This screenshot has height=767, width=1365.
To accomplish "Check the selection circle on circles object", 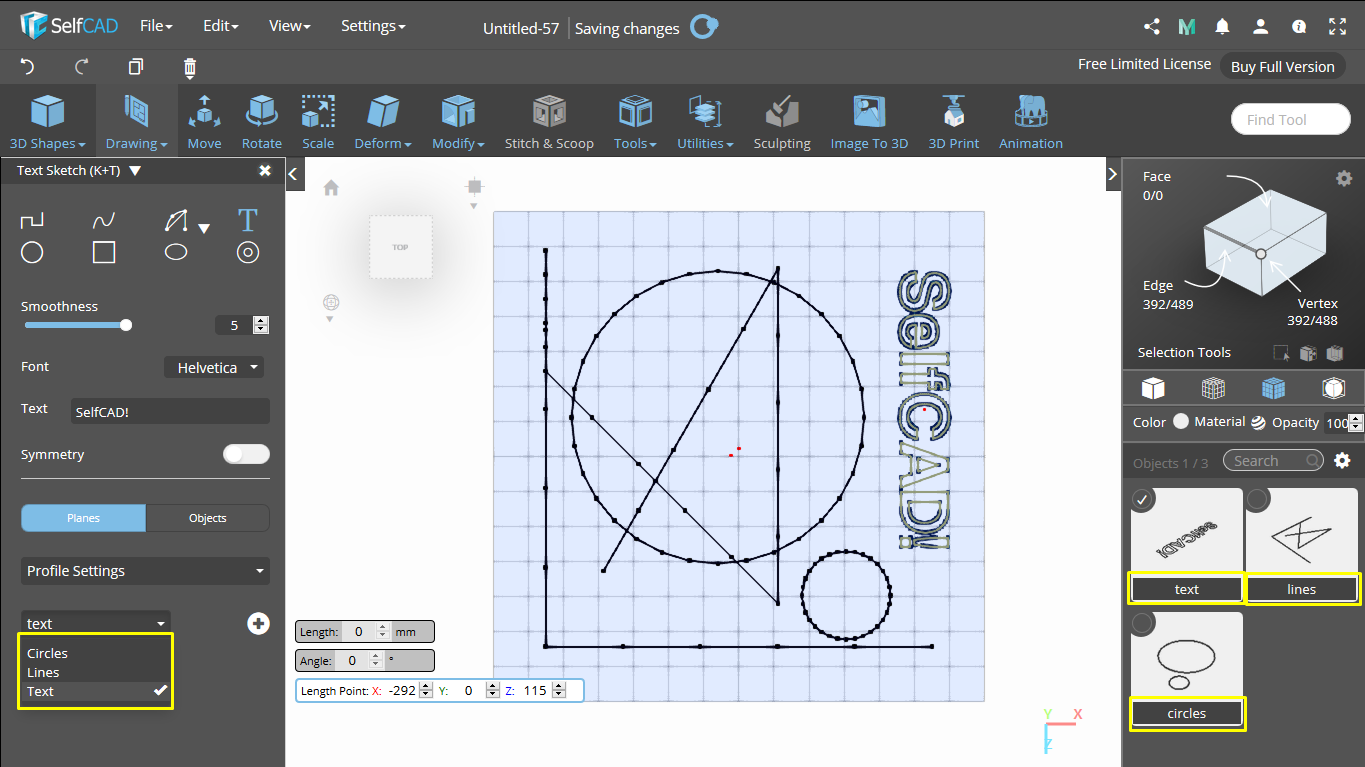I will (x=1142, y=624).
